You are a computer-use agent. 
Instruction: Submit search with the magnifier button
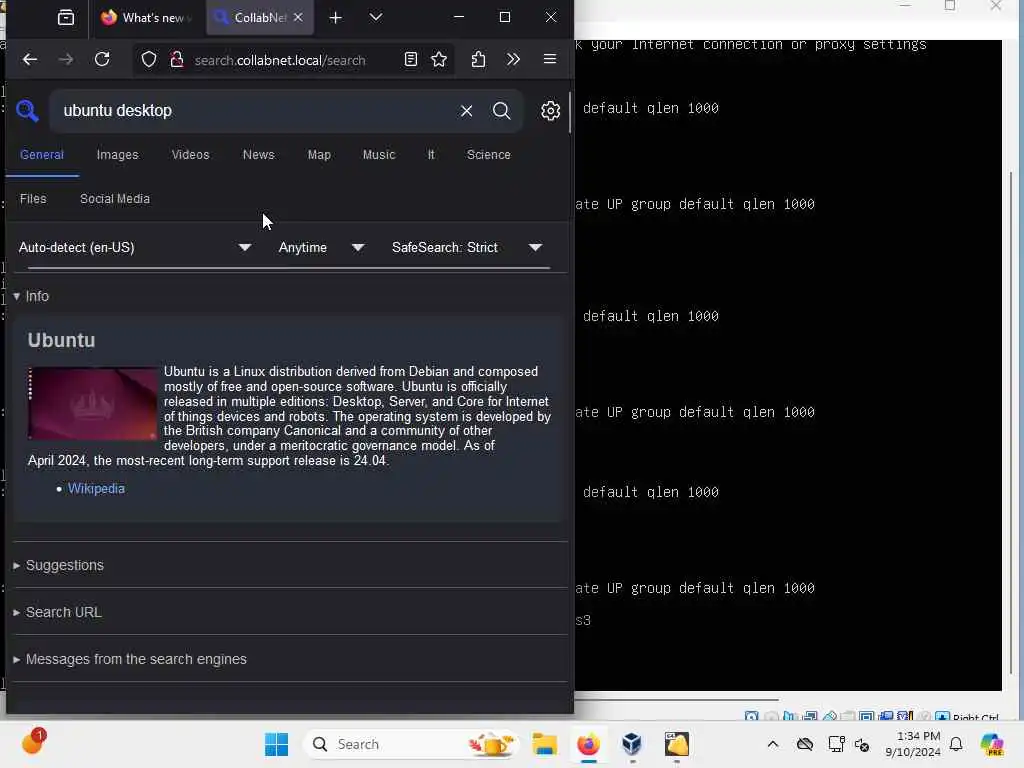point(502,111)
